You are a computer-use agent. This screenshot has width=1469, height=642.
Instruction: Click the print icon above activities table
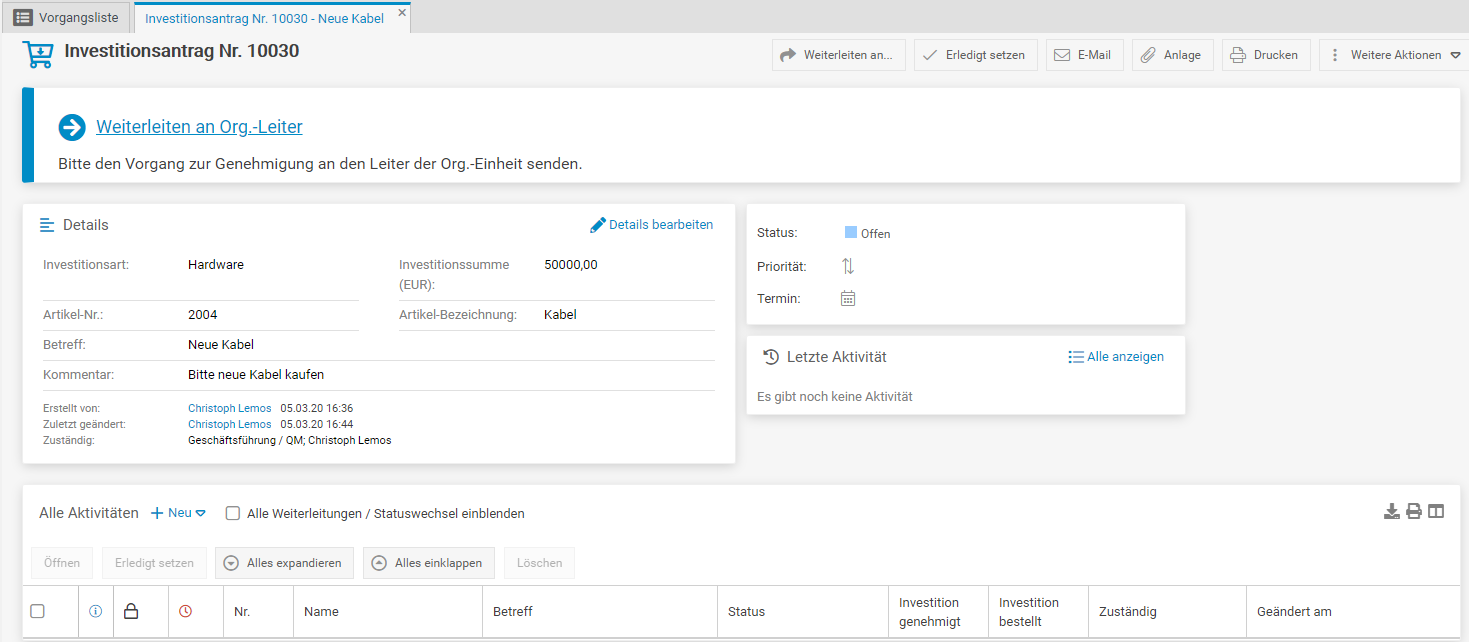tap(1414, 512)
